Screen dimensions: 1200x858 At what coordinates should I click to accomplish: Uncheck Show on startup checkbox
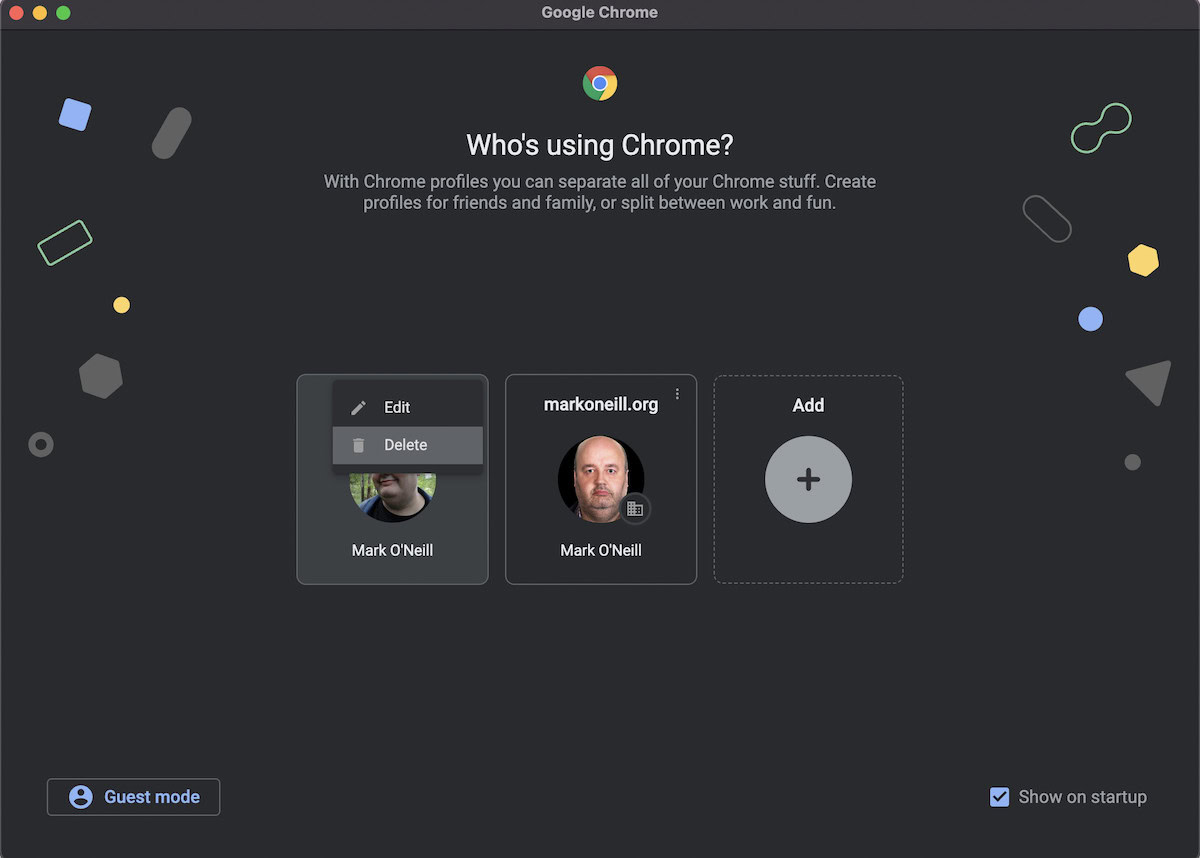(x=999, y=797)
